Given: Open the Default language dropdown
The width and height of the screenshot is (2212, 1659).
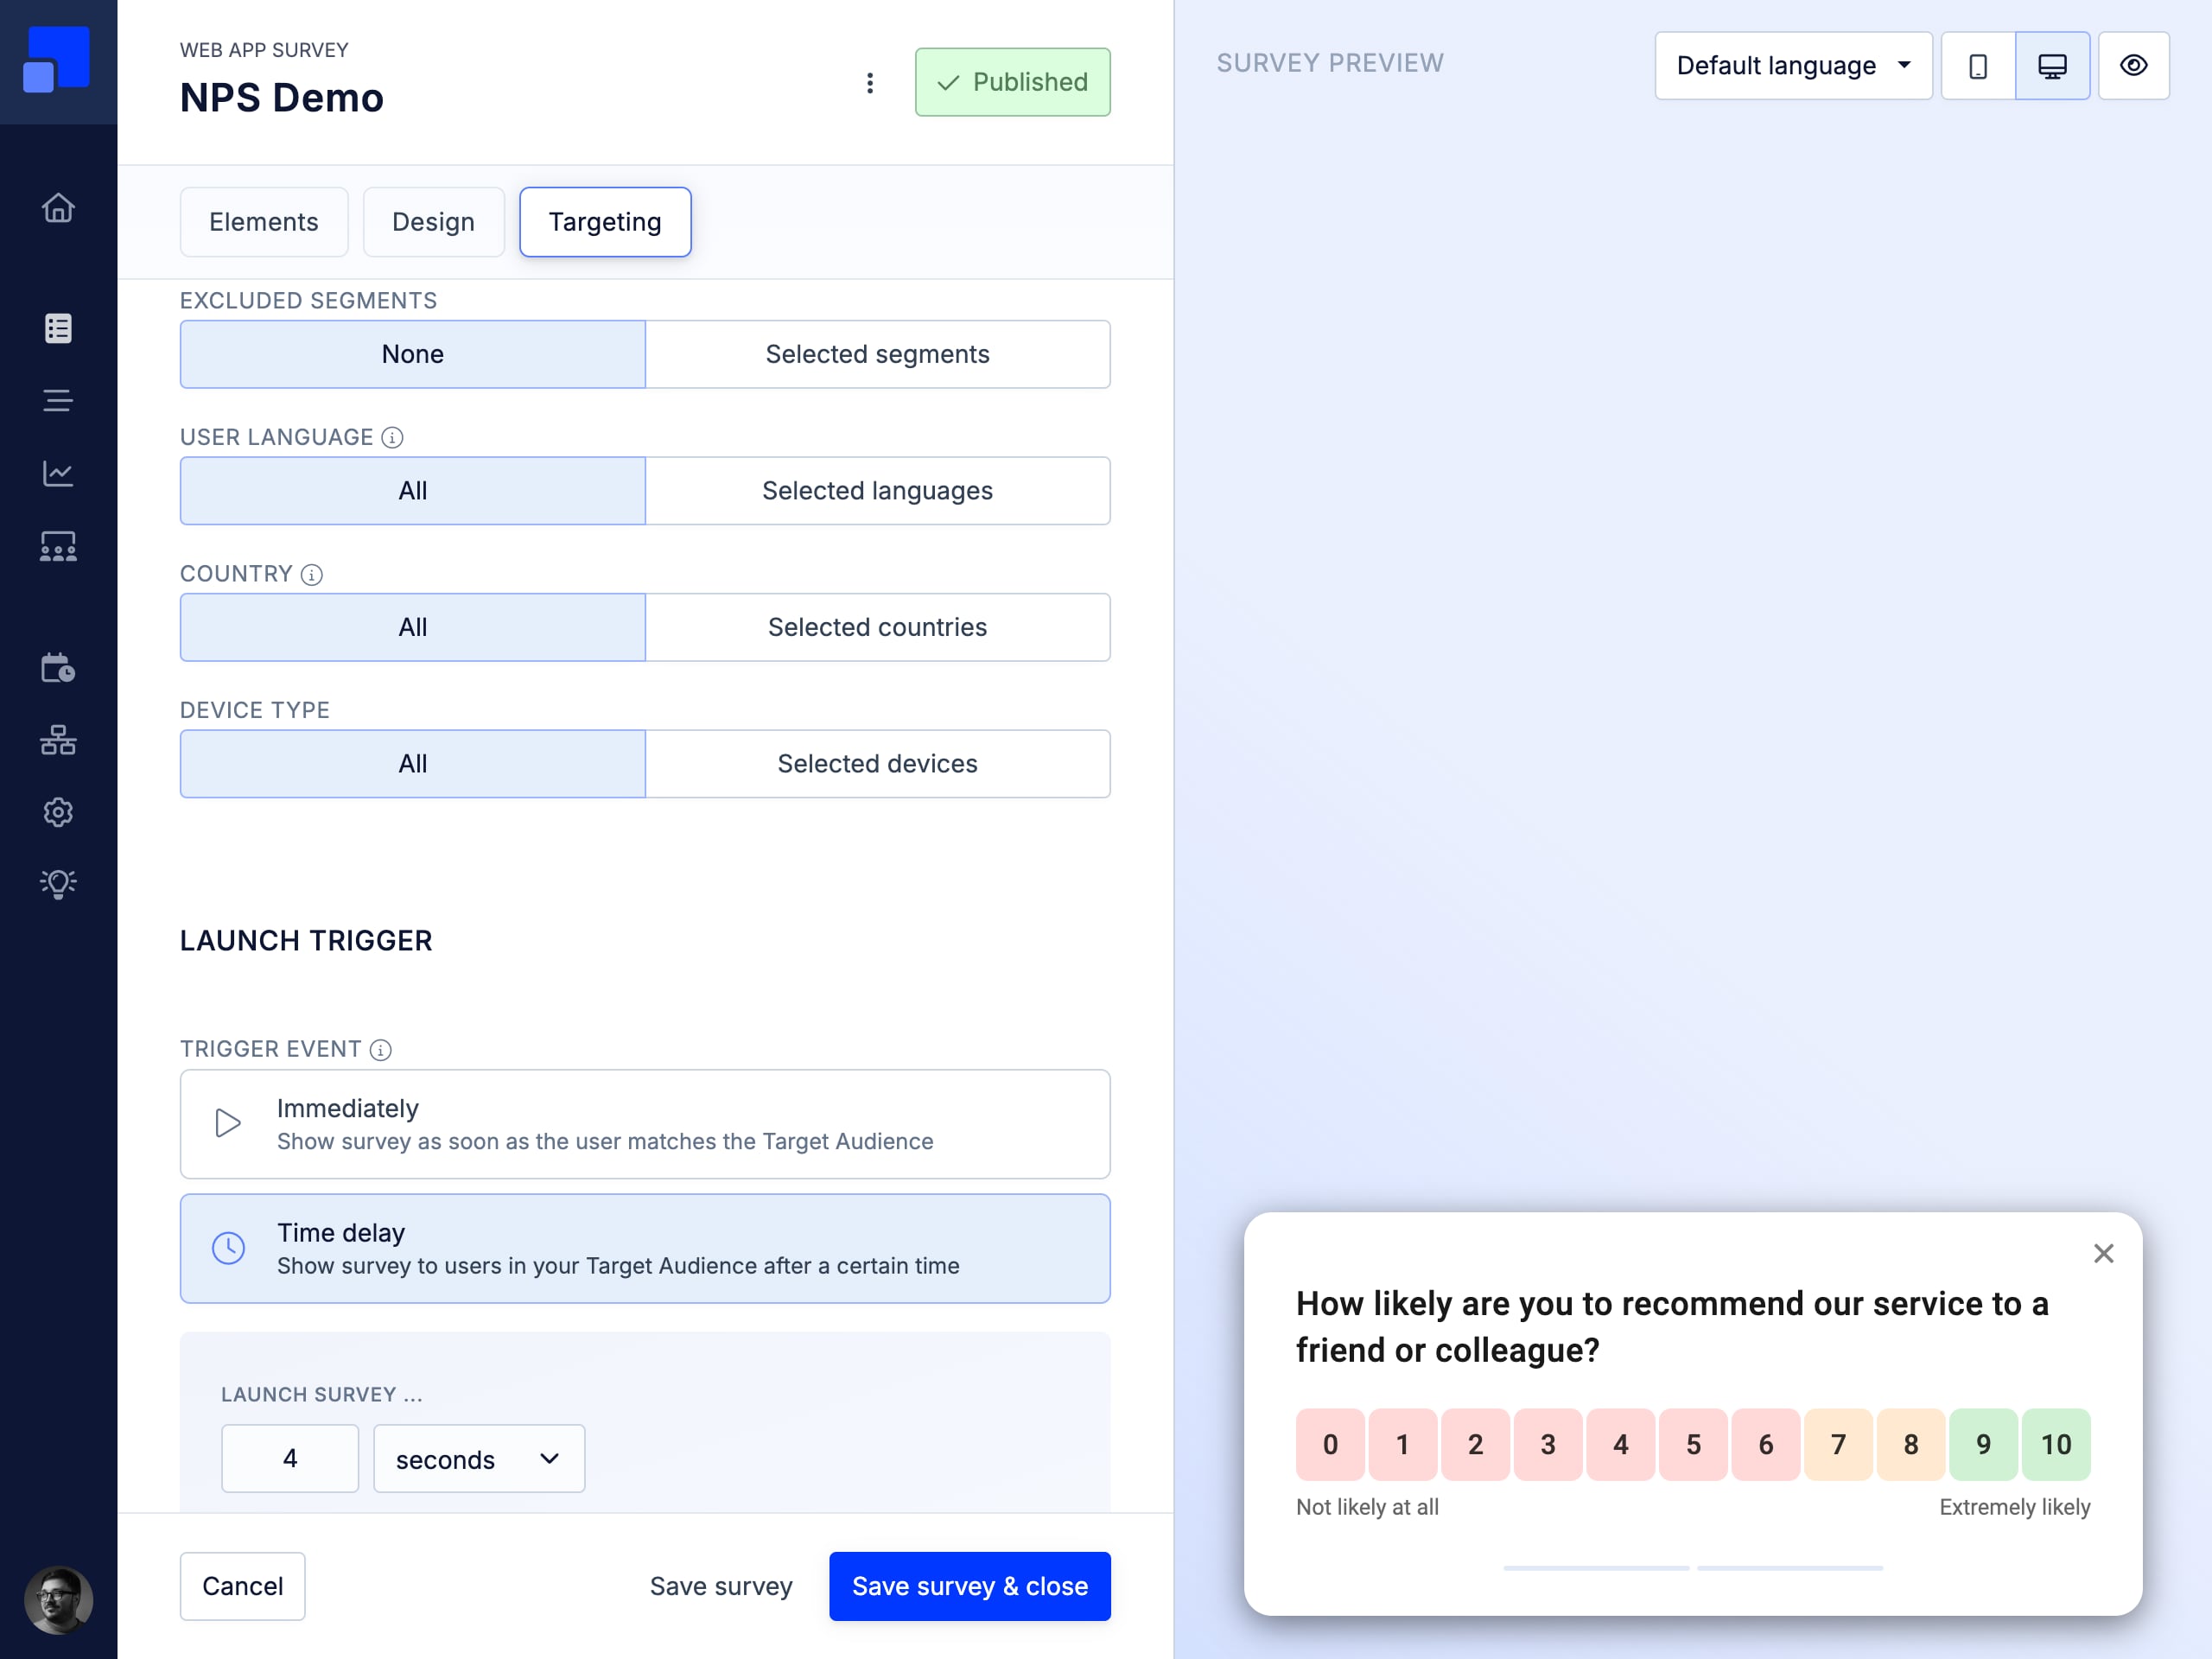Looking at the screenshot, I should [1793, 66].
